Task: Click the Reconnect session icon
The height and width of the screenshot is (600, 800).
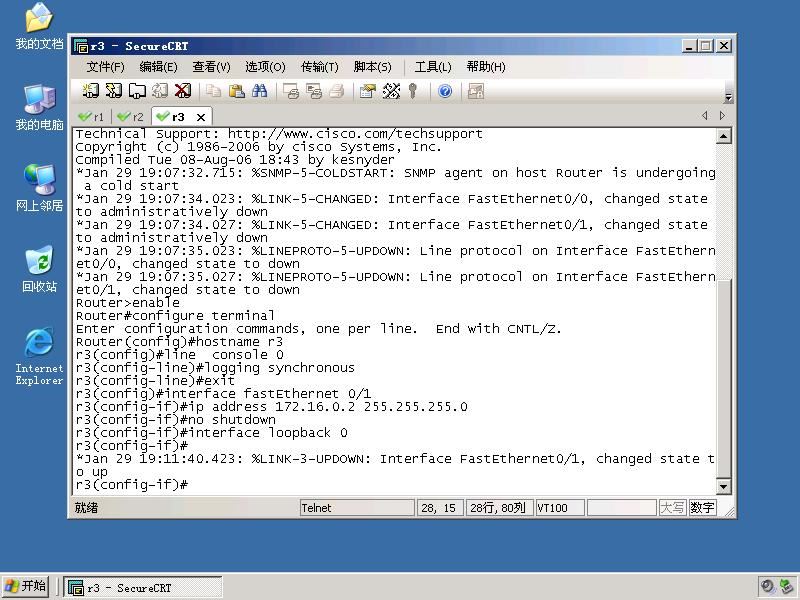Action: point(160,91)
